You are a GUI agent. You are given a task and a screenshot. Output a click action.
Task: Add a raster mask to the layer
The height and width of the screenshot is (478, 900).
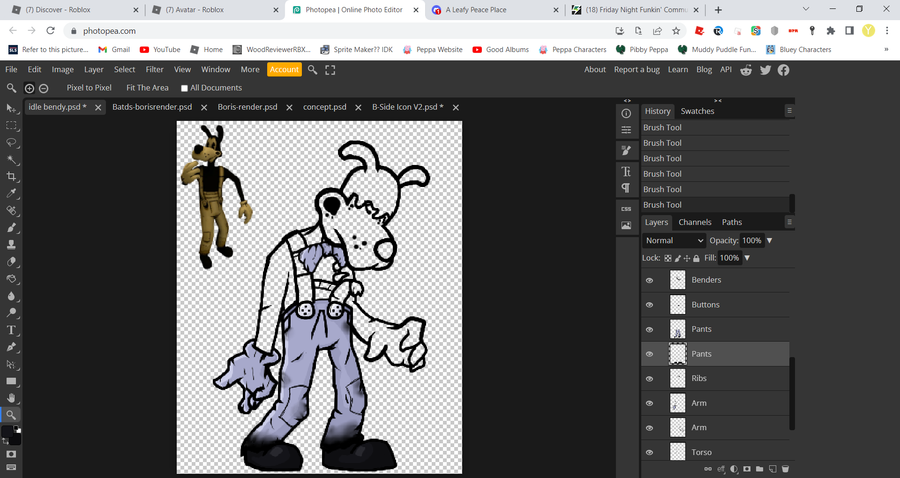pos(747,469)
